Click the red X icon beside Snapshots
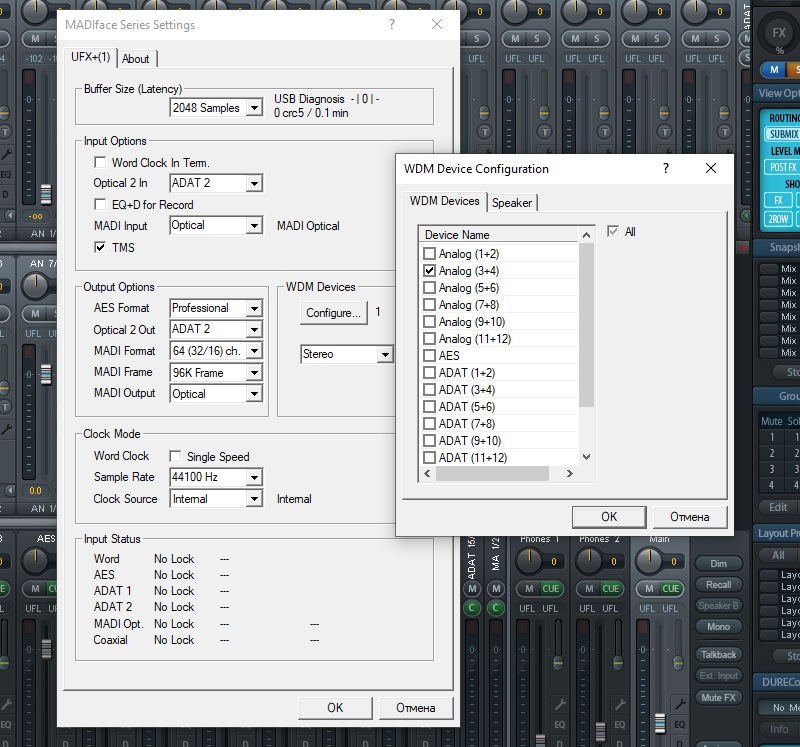800x747 pixels. 743,248
